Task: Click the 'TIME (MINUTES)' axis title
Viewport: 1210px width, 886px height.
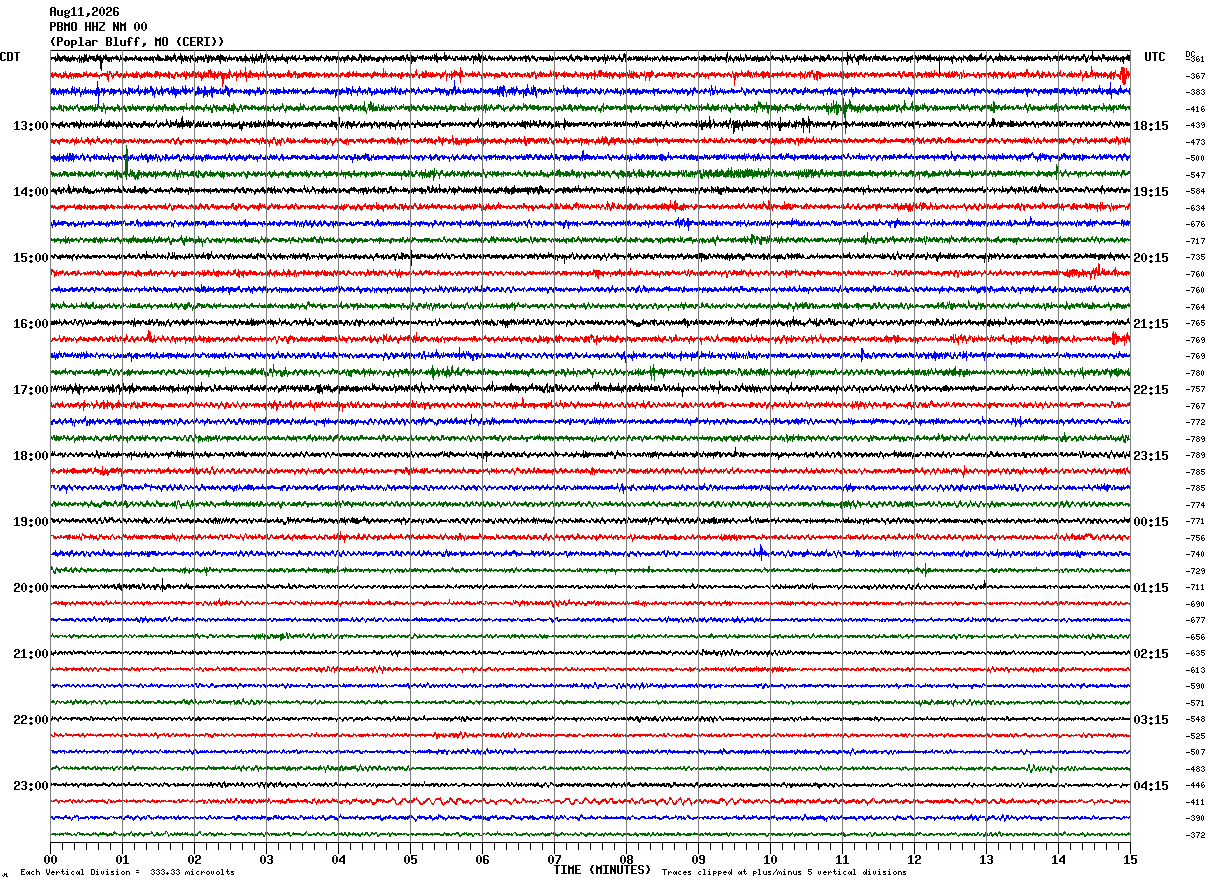Action: [x=602, y=870]
